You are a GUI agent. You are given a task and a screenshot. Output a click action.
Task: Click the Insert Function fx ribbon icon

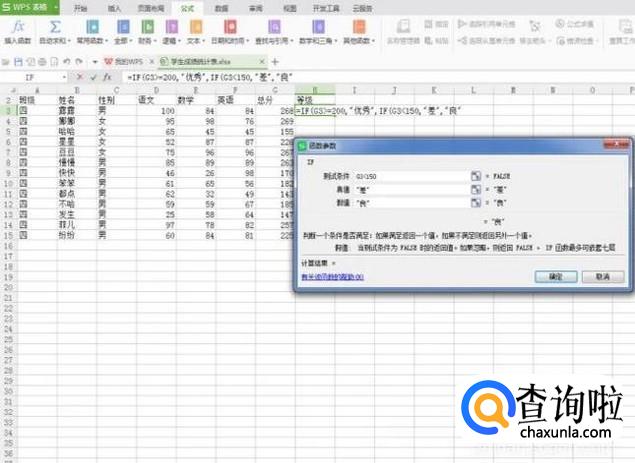pyautogui.click(x=18, y=28)
